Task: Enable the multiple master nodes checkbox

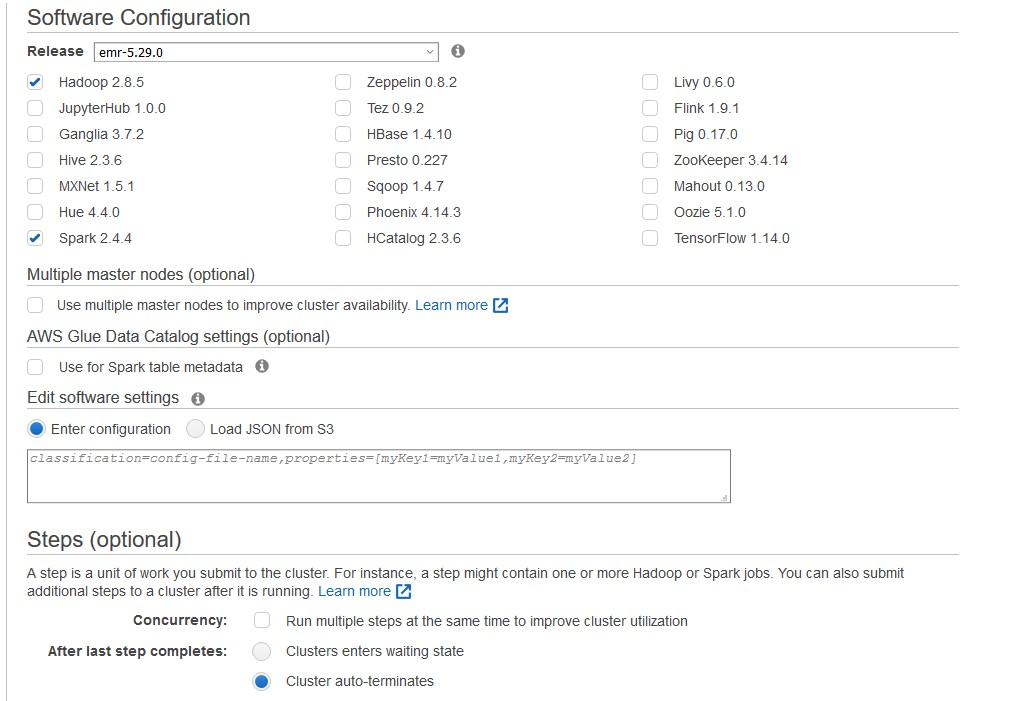Action: tap(35, 305)
